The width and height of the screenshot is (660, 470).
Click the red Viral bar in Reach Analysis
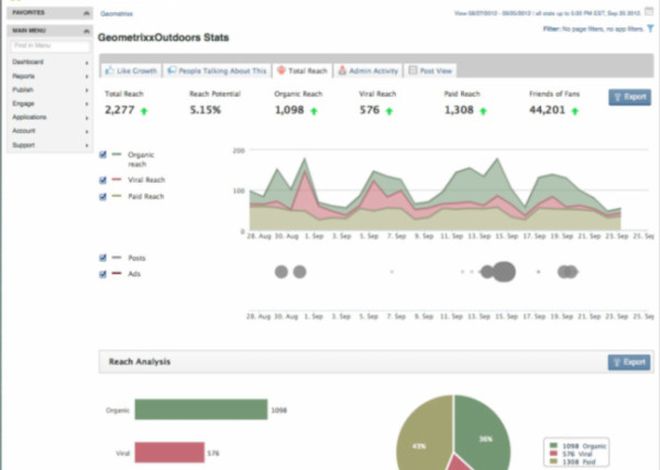click(170, 452)
